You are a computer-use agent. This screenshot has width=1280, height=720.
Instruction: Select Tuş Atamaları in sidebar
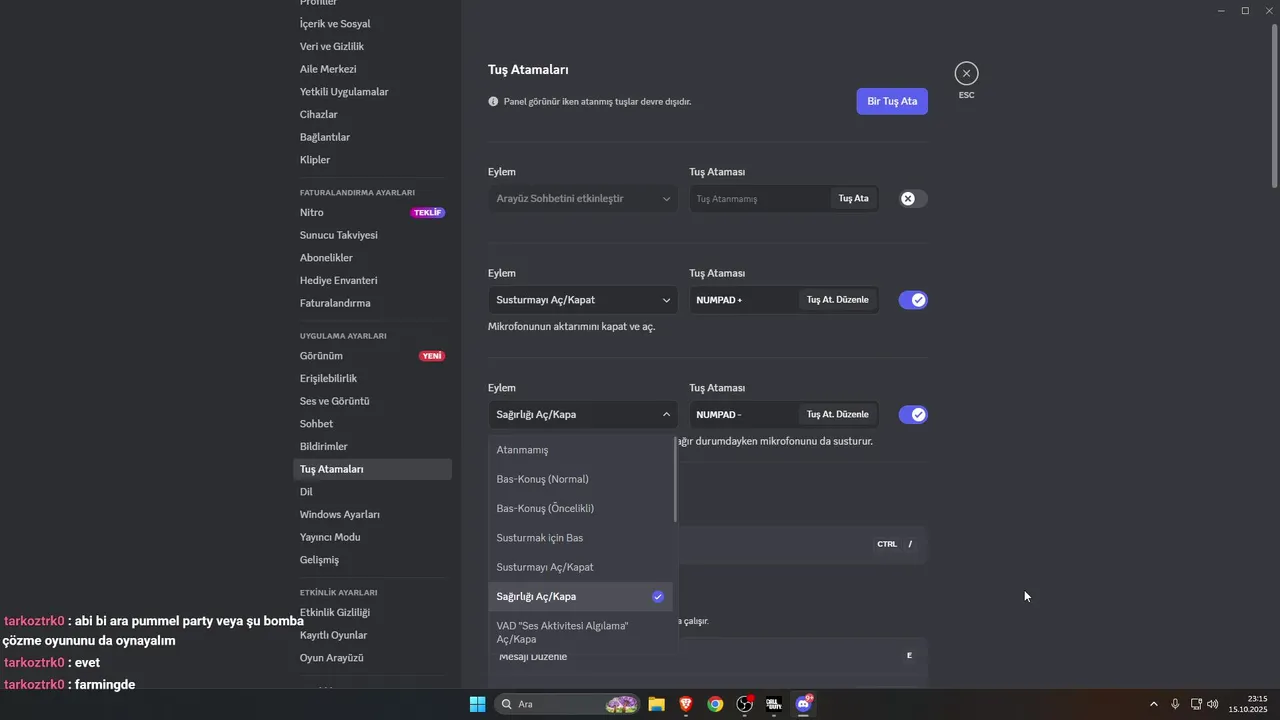tap(372, 469)
